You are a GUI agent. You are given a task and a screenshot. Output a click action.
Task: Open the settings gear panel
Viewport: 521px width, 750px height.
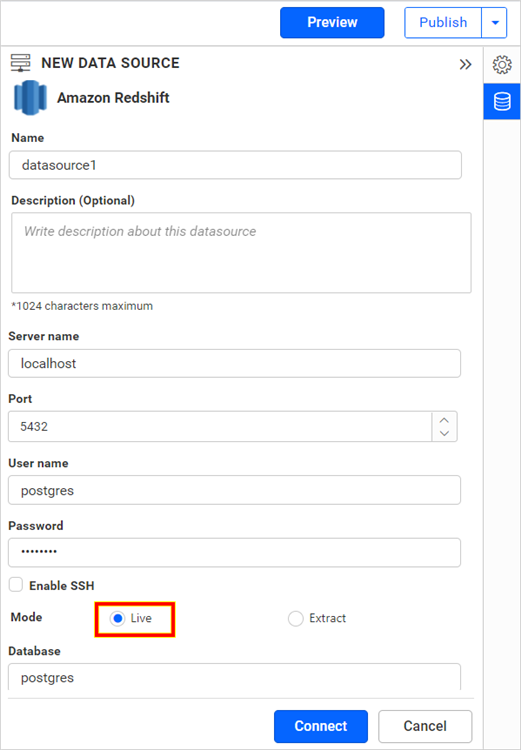coord(502,65)
